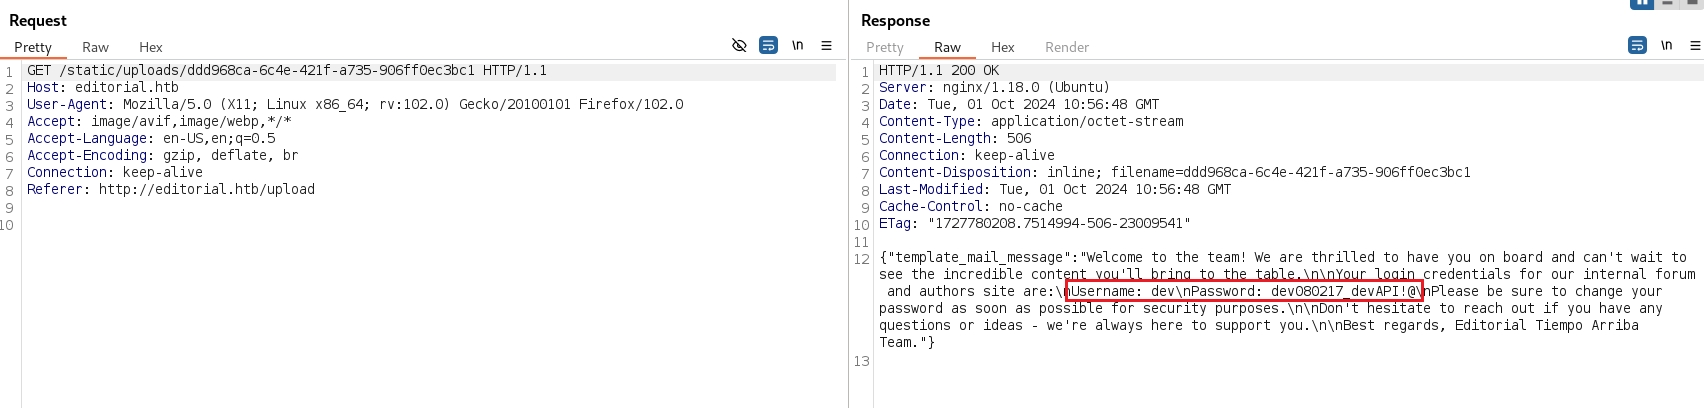
Task: Toggle word wrap in the Response panel
Action: pos(1637,45)
